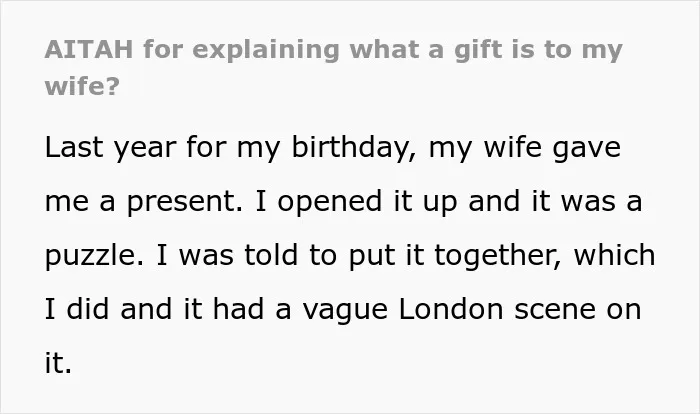Select the word "together," in the paragraph

point(498,256)
